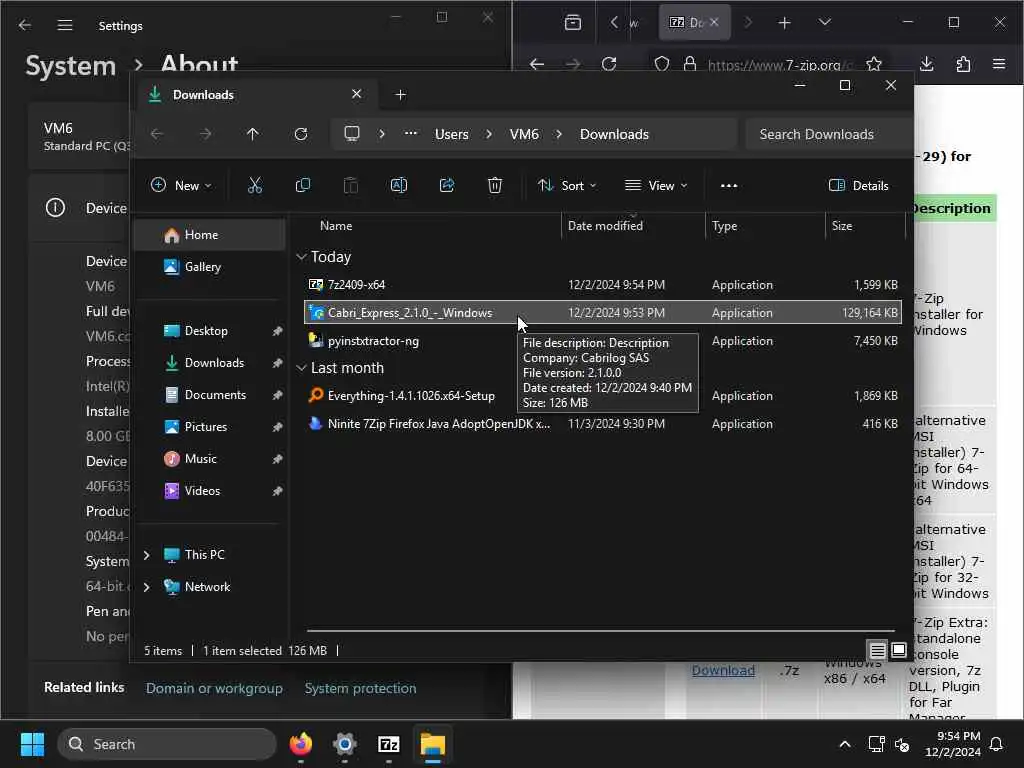Click VM6 in the address breadcrumb
Screen dimensions: 1024x768
524,134
